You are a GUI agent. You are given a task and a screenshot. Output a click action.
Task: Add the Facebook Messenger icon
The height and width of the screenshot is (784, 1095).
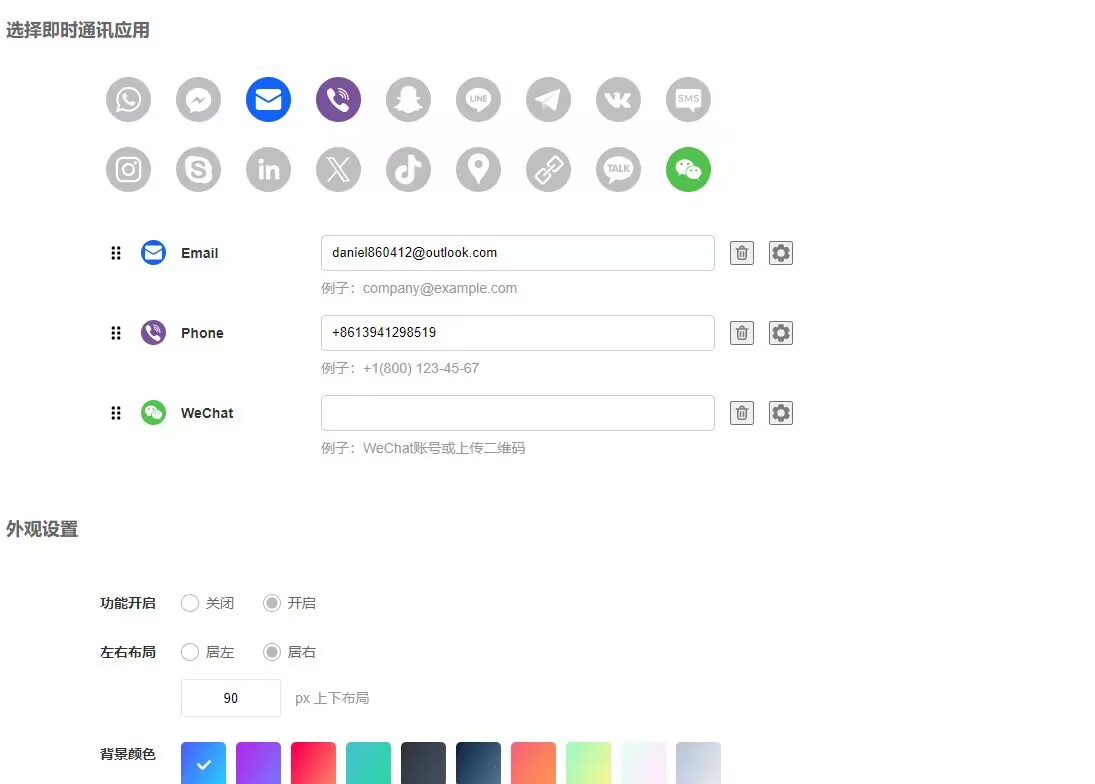[198, 100]
